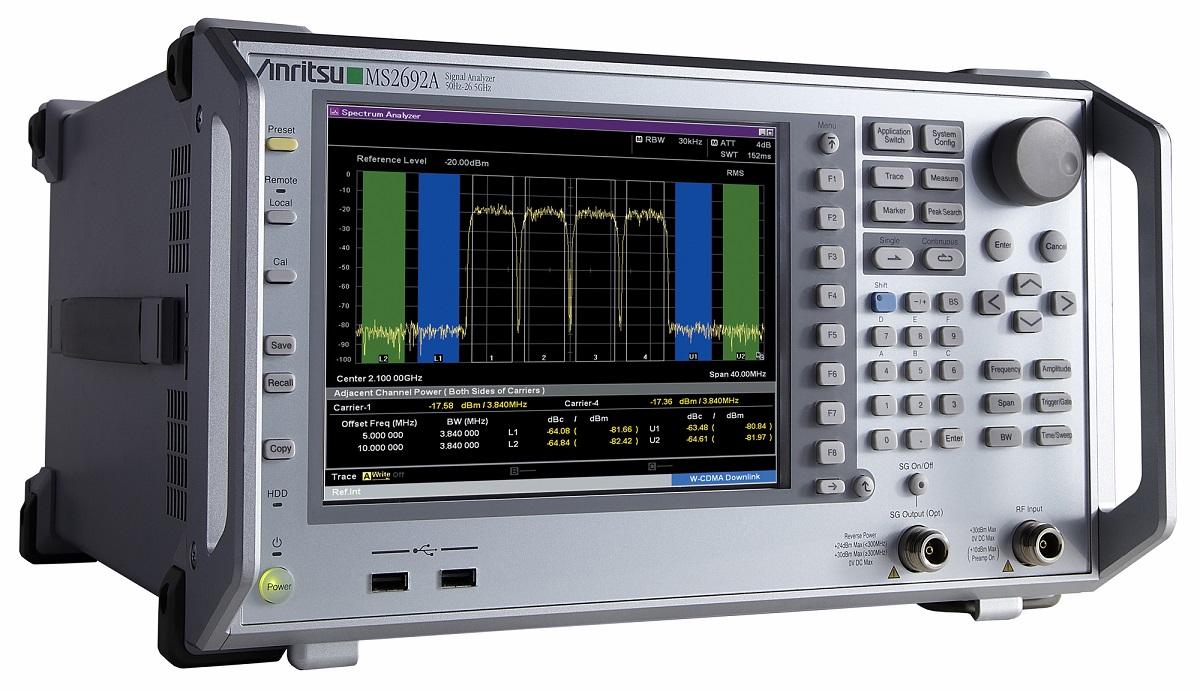Hit the right arrow cursor key
The height and width of the screenshot is (691, 1200).
[x=1063, y=302]
